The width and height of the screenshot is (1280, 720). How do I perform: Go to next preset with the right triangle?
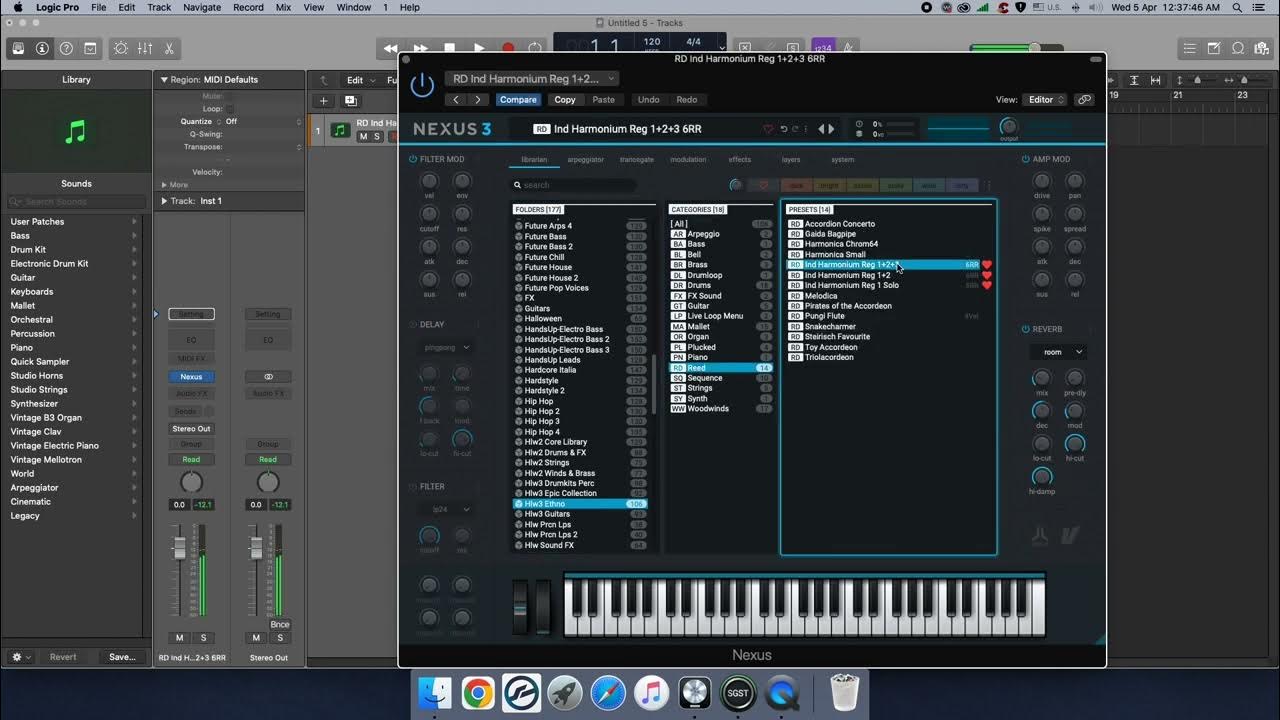pyautogui.click(x=832, y=129)
